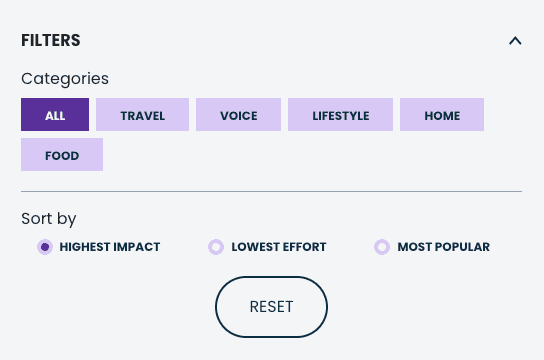Click the FILTERS heading text
The height and width of the screenshot is (360, 544).
click(x=51, y=40)
